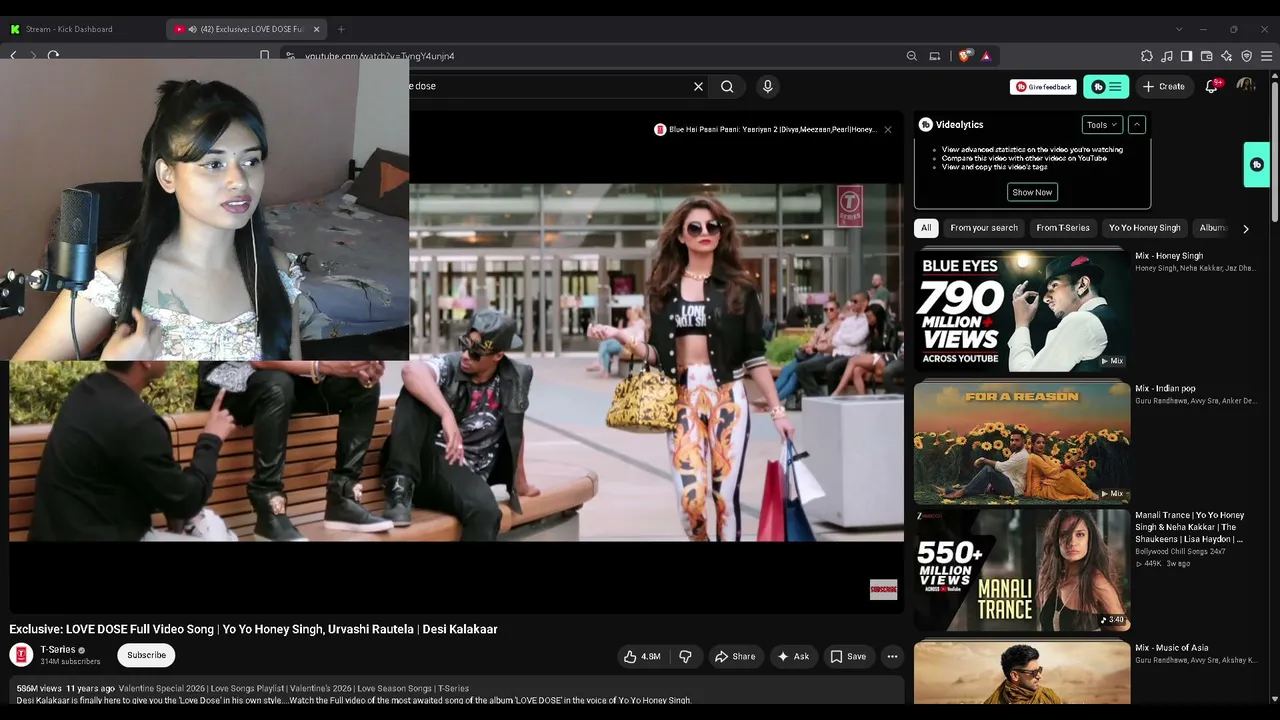Click Show Now in Videolytics
This screenshot has height=720, width=1280.
(x=1032, y=192)
